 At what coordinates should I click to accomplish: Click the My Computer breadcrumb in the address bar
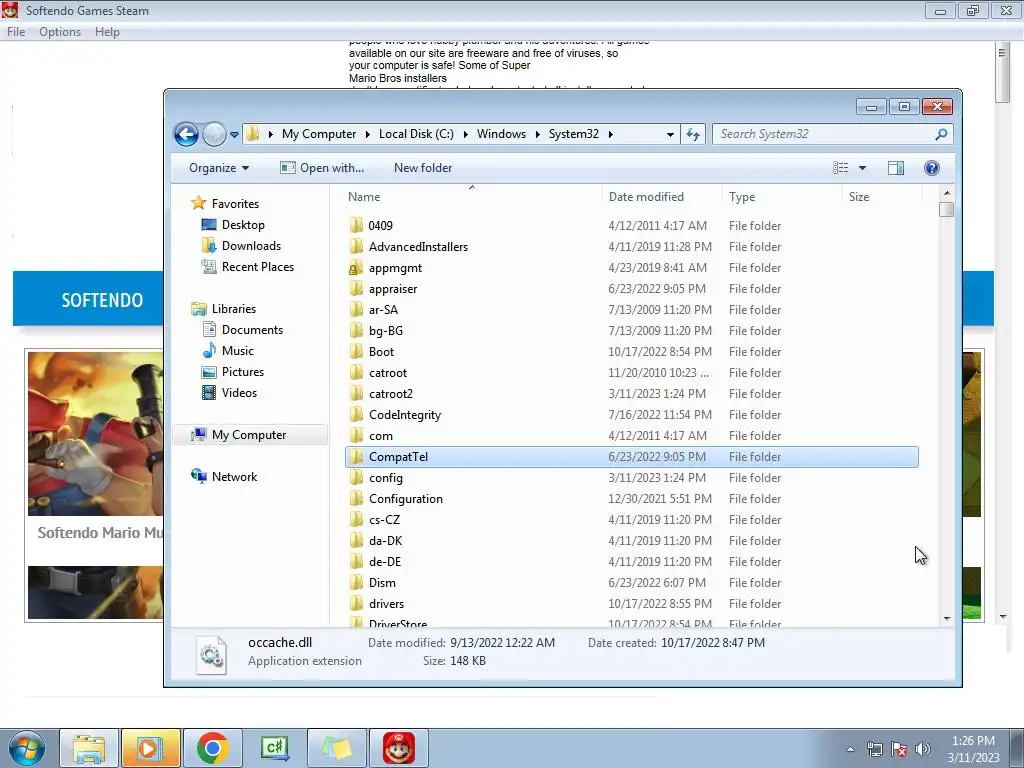[319, 134]
